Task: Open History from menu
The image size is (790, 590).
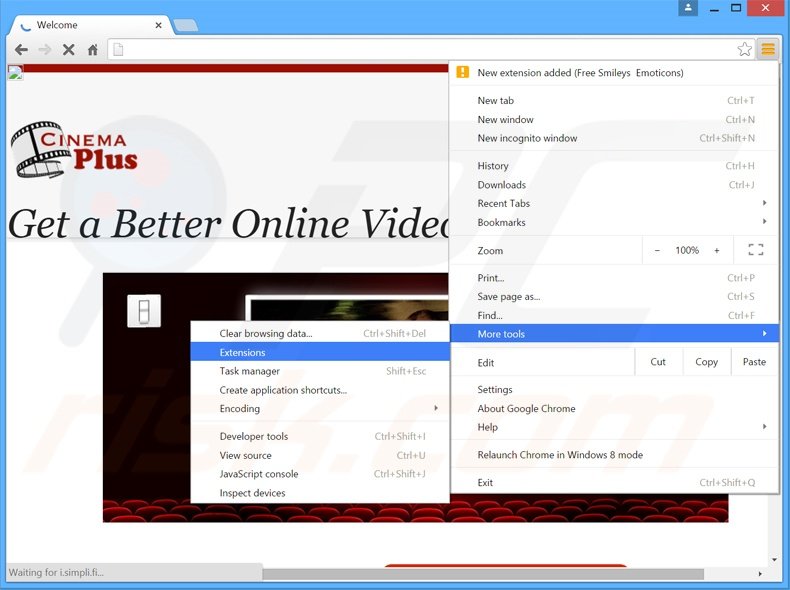Action: tap(614, 166)
